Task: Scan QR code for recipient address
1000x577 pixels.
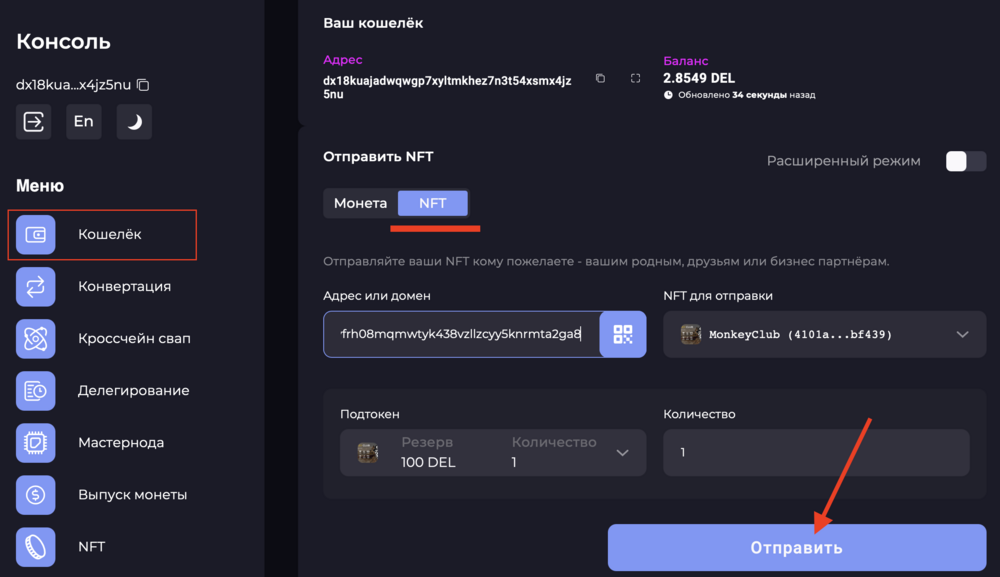Action: click(622, 334)
